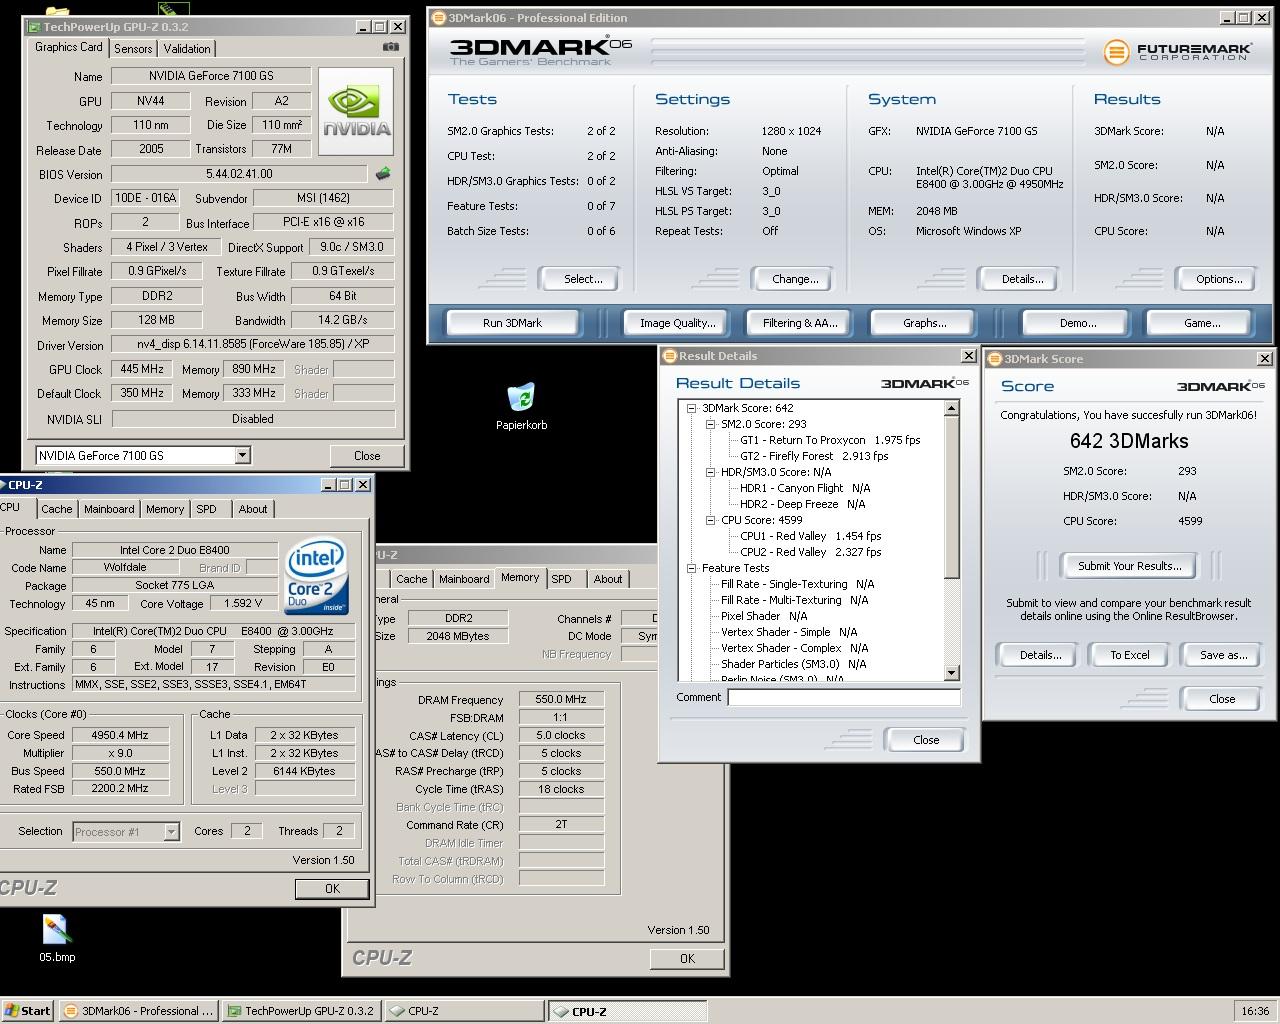Click GPU Clock 445 MHz field

(x=142, y=369)
